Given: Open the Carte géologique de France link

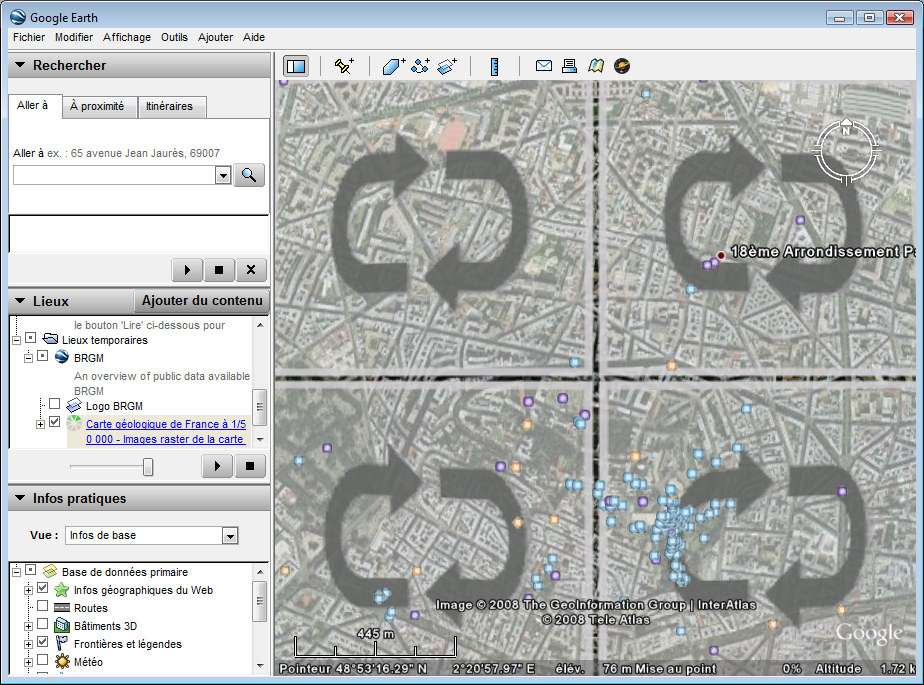Looking at the screenshot, I should click(x=166, y=432).
